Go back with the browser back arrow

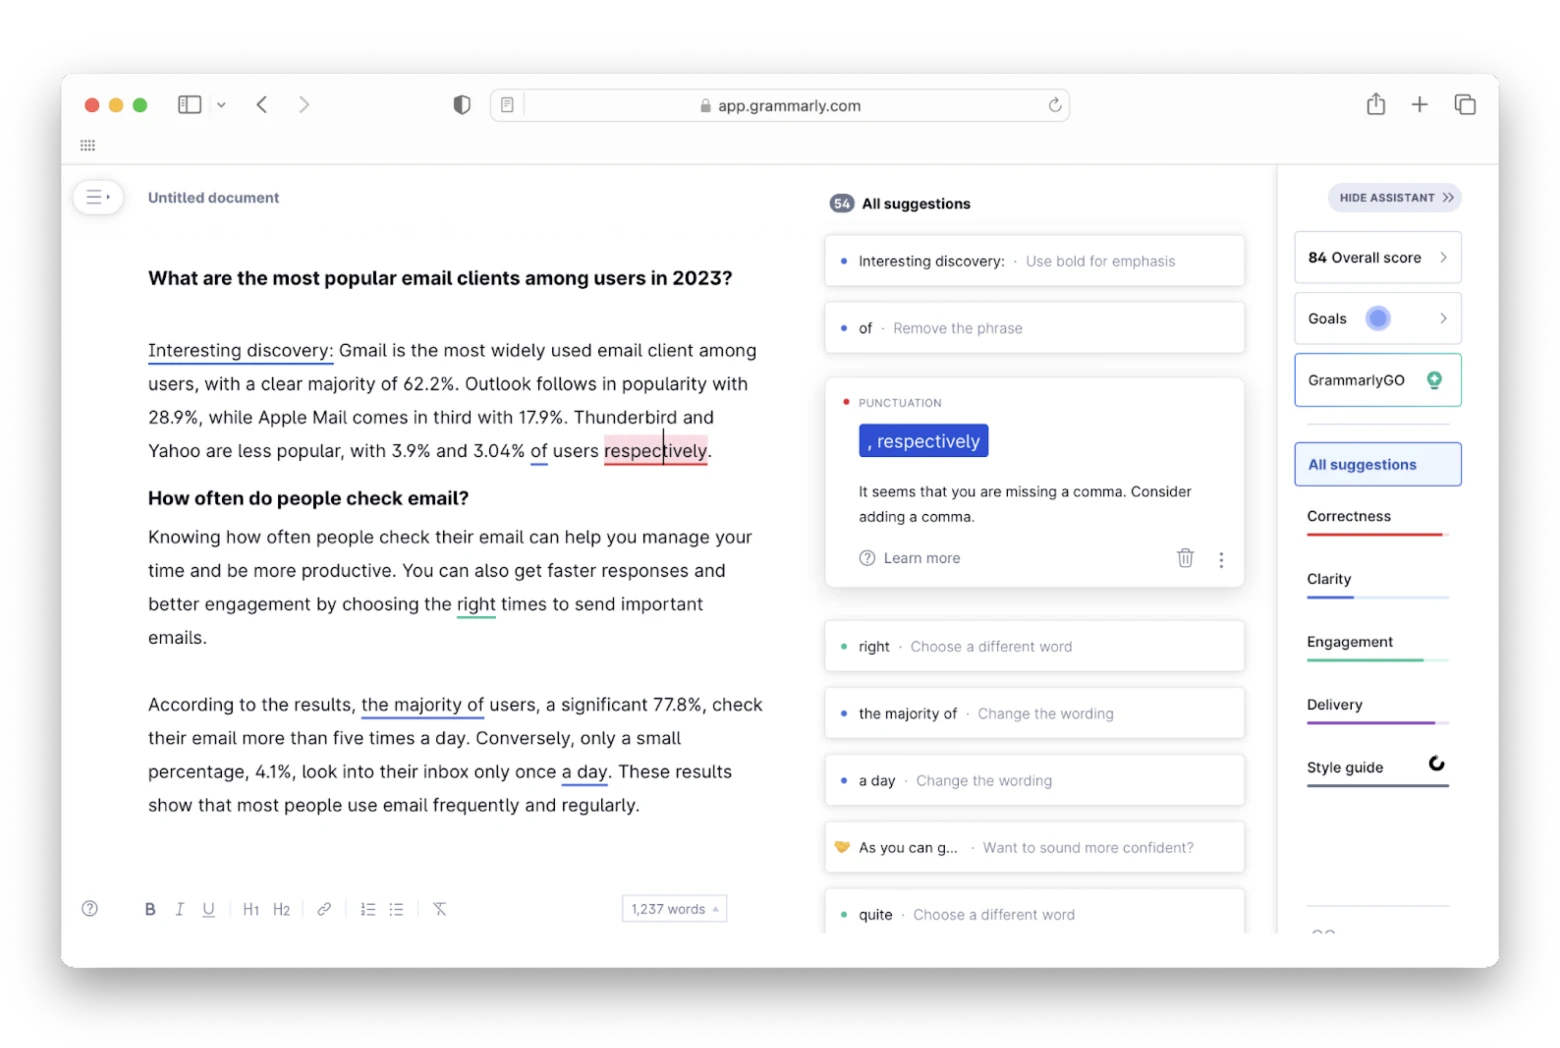262,105
